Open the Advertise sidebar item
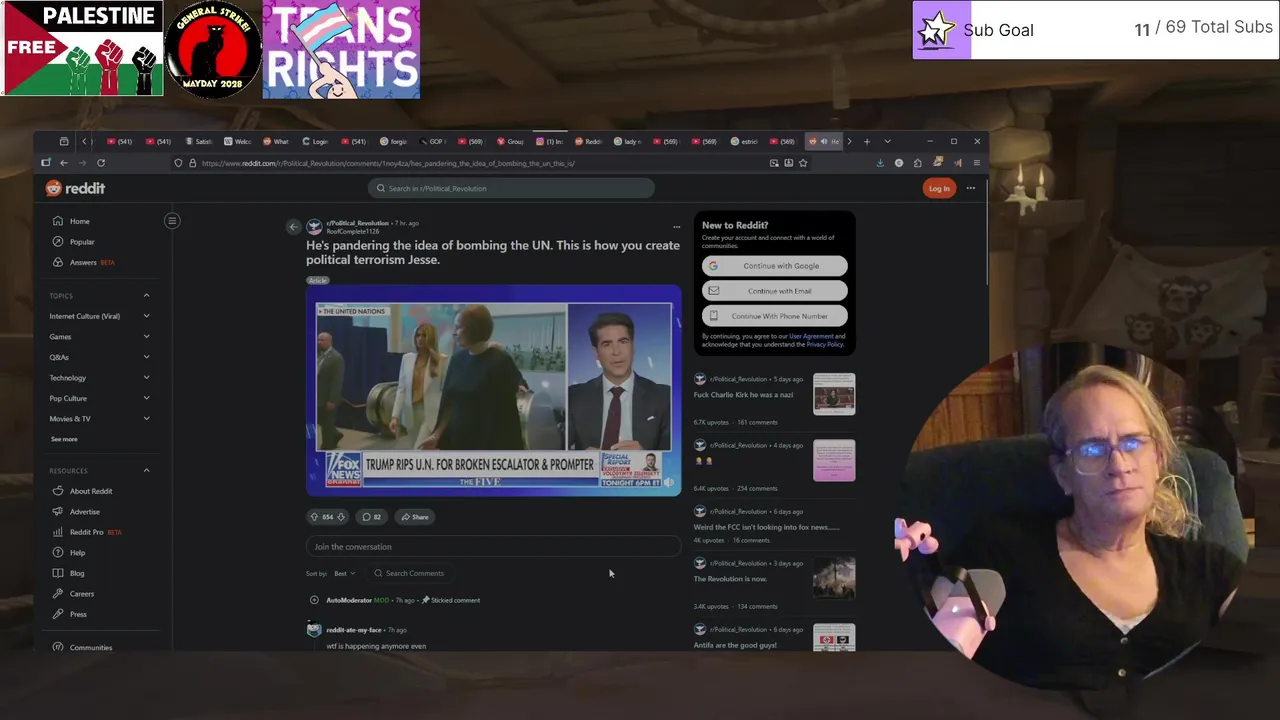The width and height of the screenshot is (1280, 720). point(85,512)
